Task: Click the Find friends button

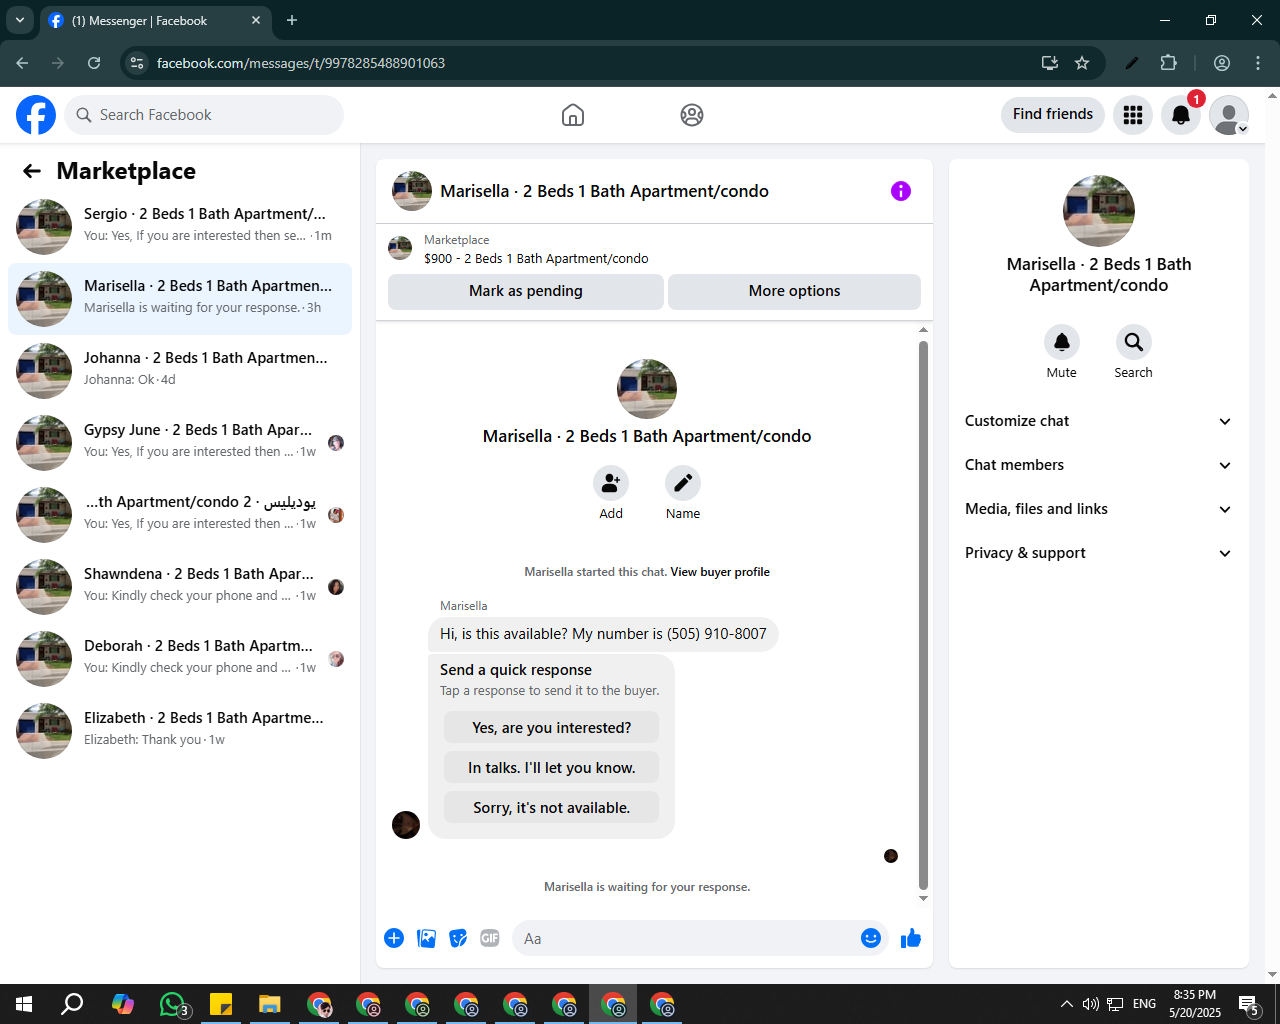Action: 1053,114
